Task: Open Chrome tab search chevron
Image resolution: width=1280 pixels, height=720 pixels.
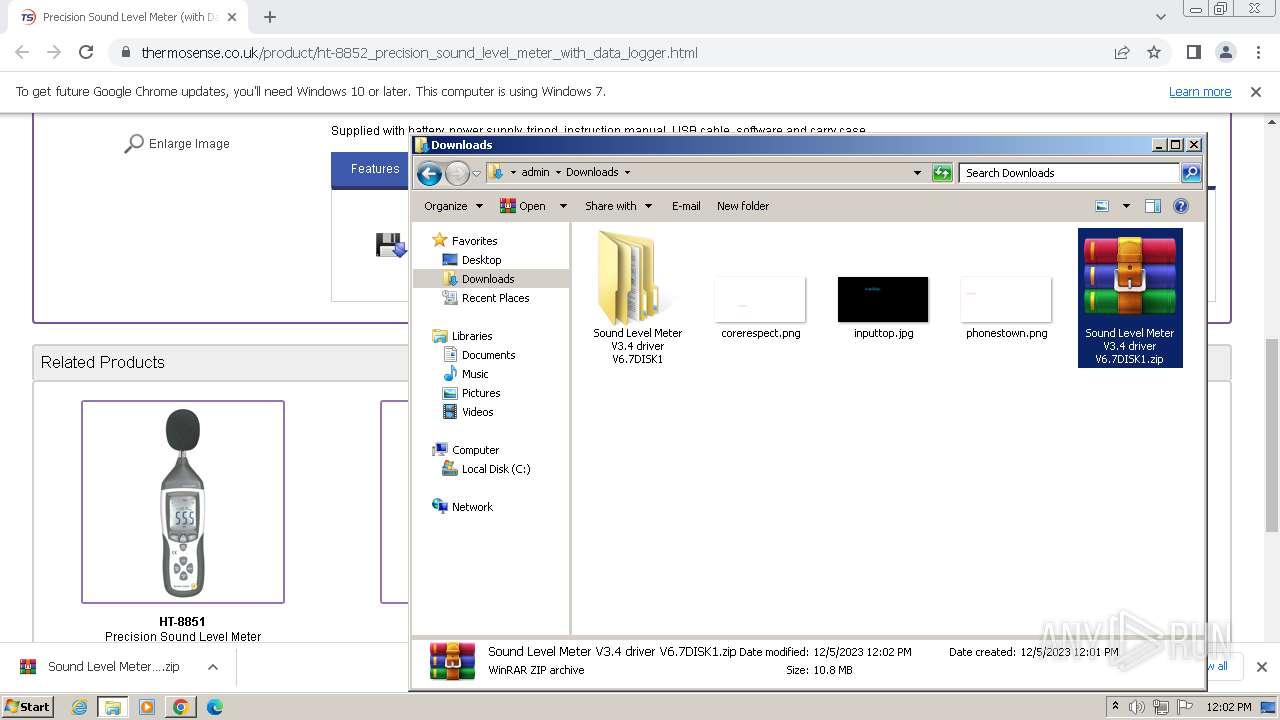Action: tap(1160, 17)
